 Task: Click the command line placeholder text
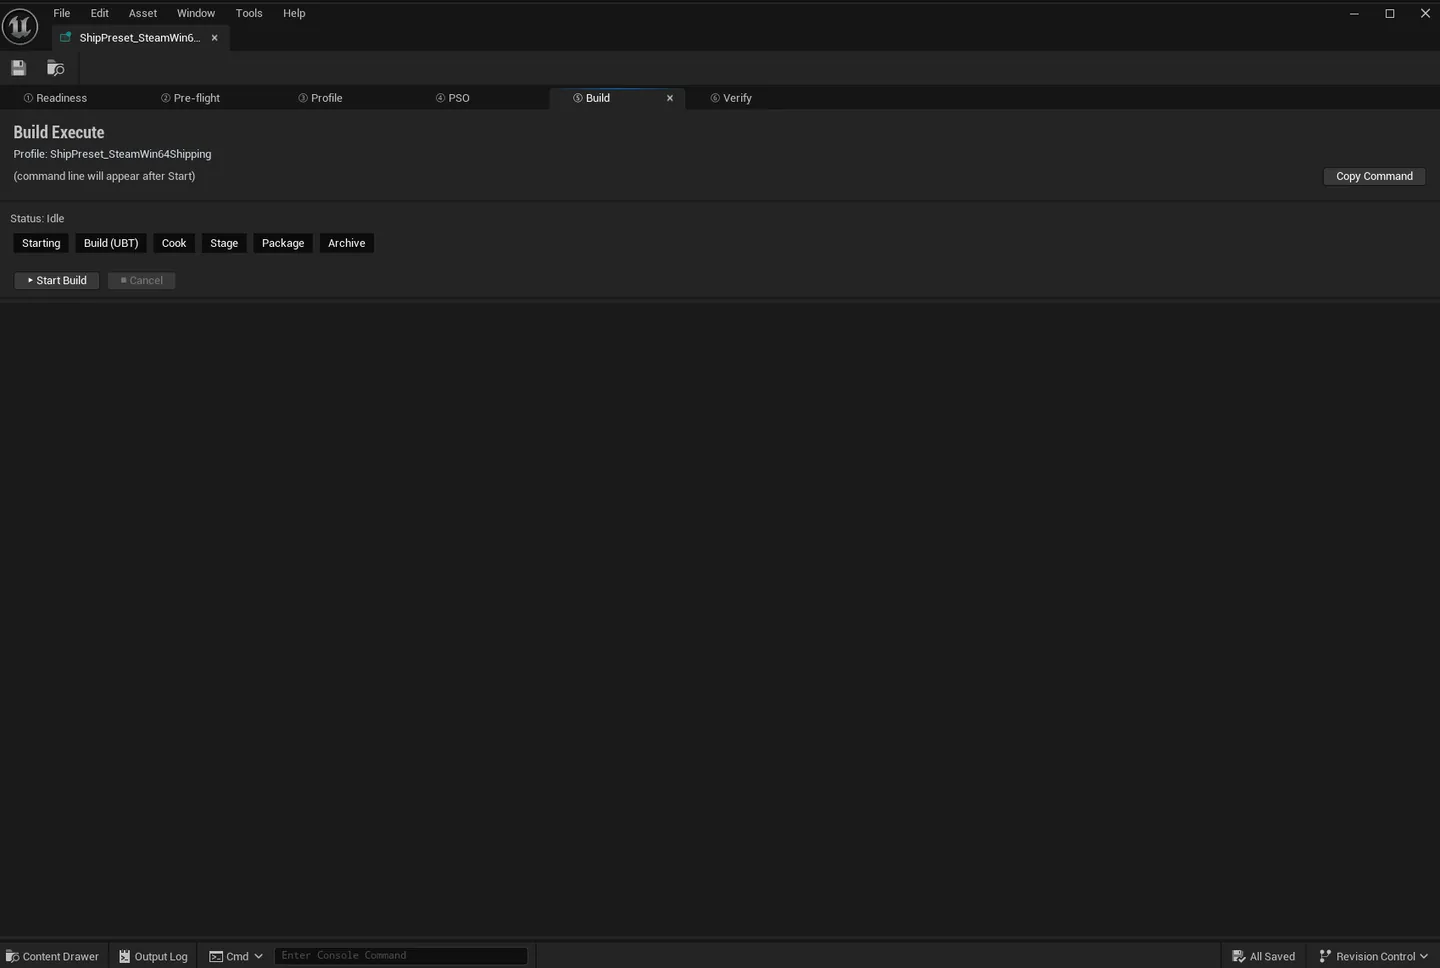point(104,176)
